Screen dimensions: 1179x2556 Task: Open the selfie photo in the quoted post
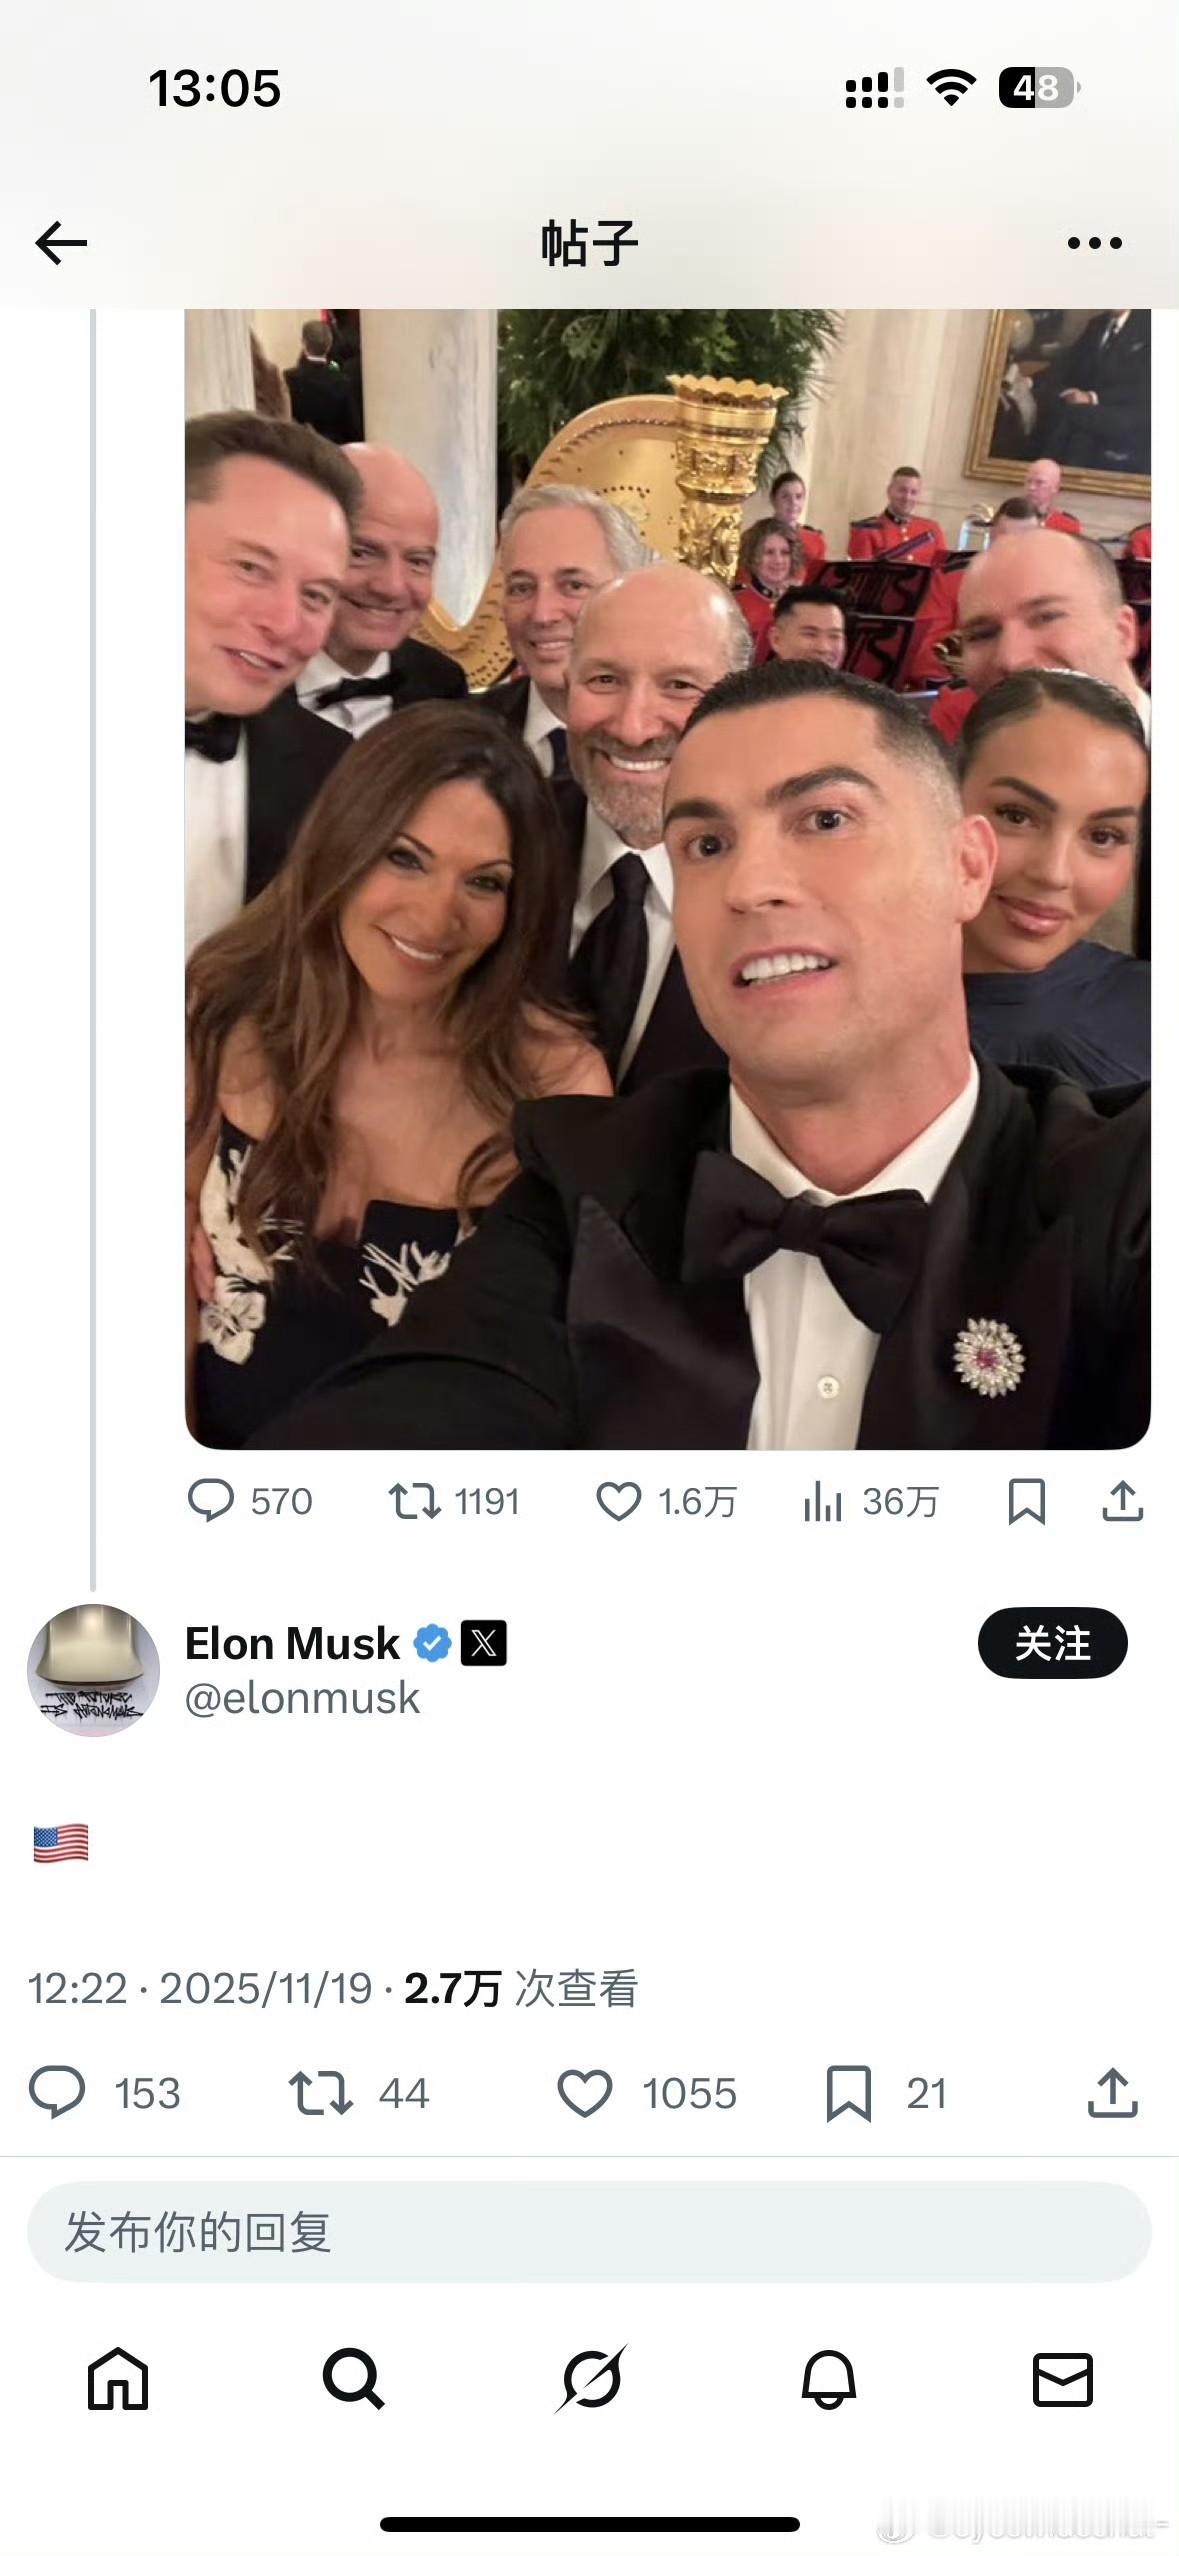667,878
